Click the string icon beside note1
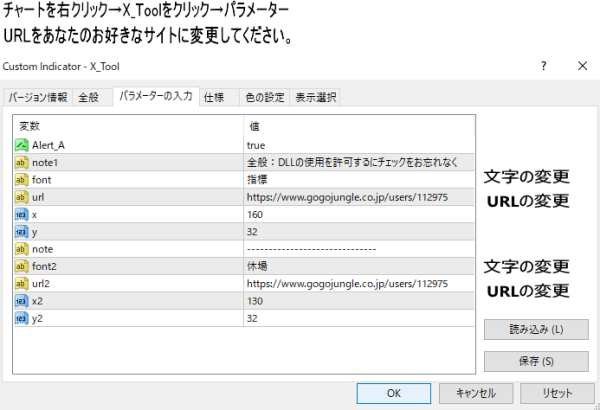Image resolution: width=600 pixels, height=410 pixels. [22, 163]
